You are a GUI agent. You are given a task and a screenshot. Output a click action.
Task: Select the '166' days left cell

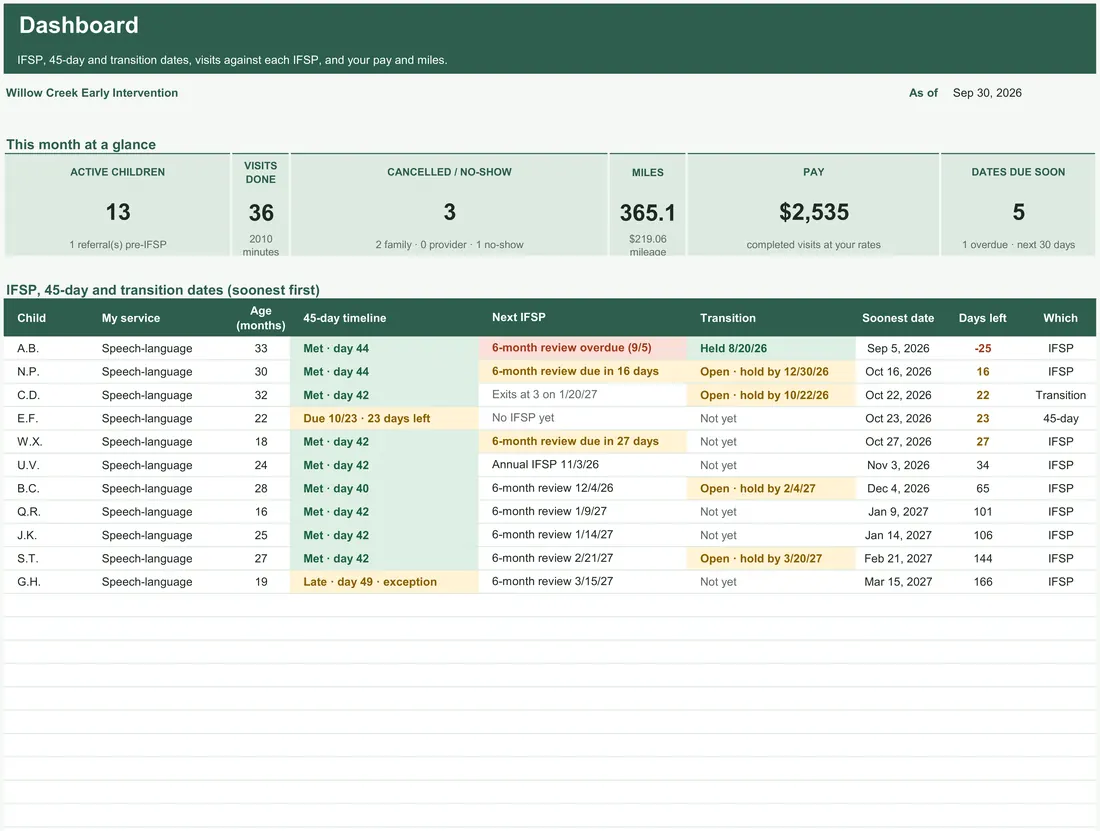point(983,581)
